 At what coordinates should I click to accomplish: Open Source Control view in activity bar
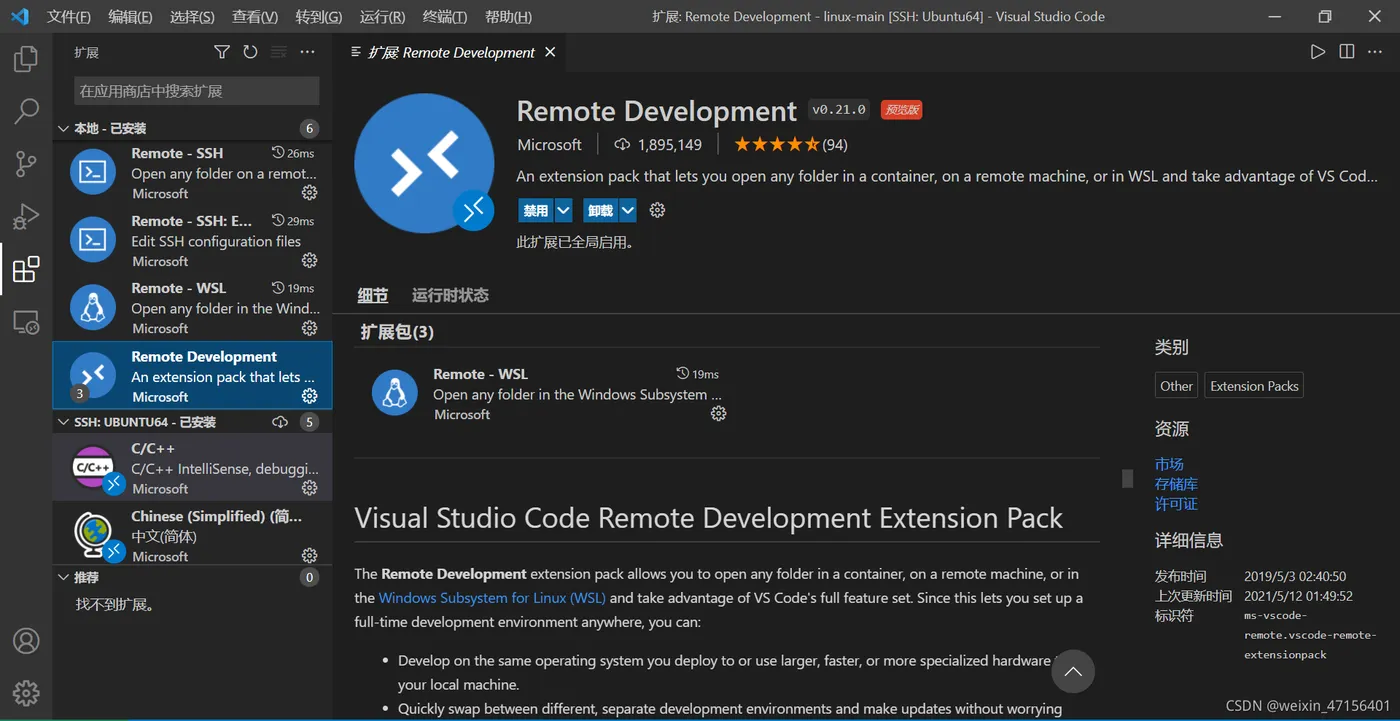[x=26, y=164]
